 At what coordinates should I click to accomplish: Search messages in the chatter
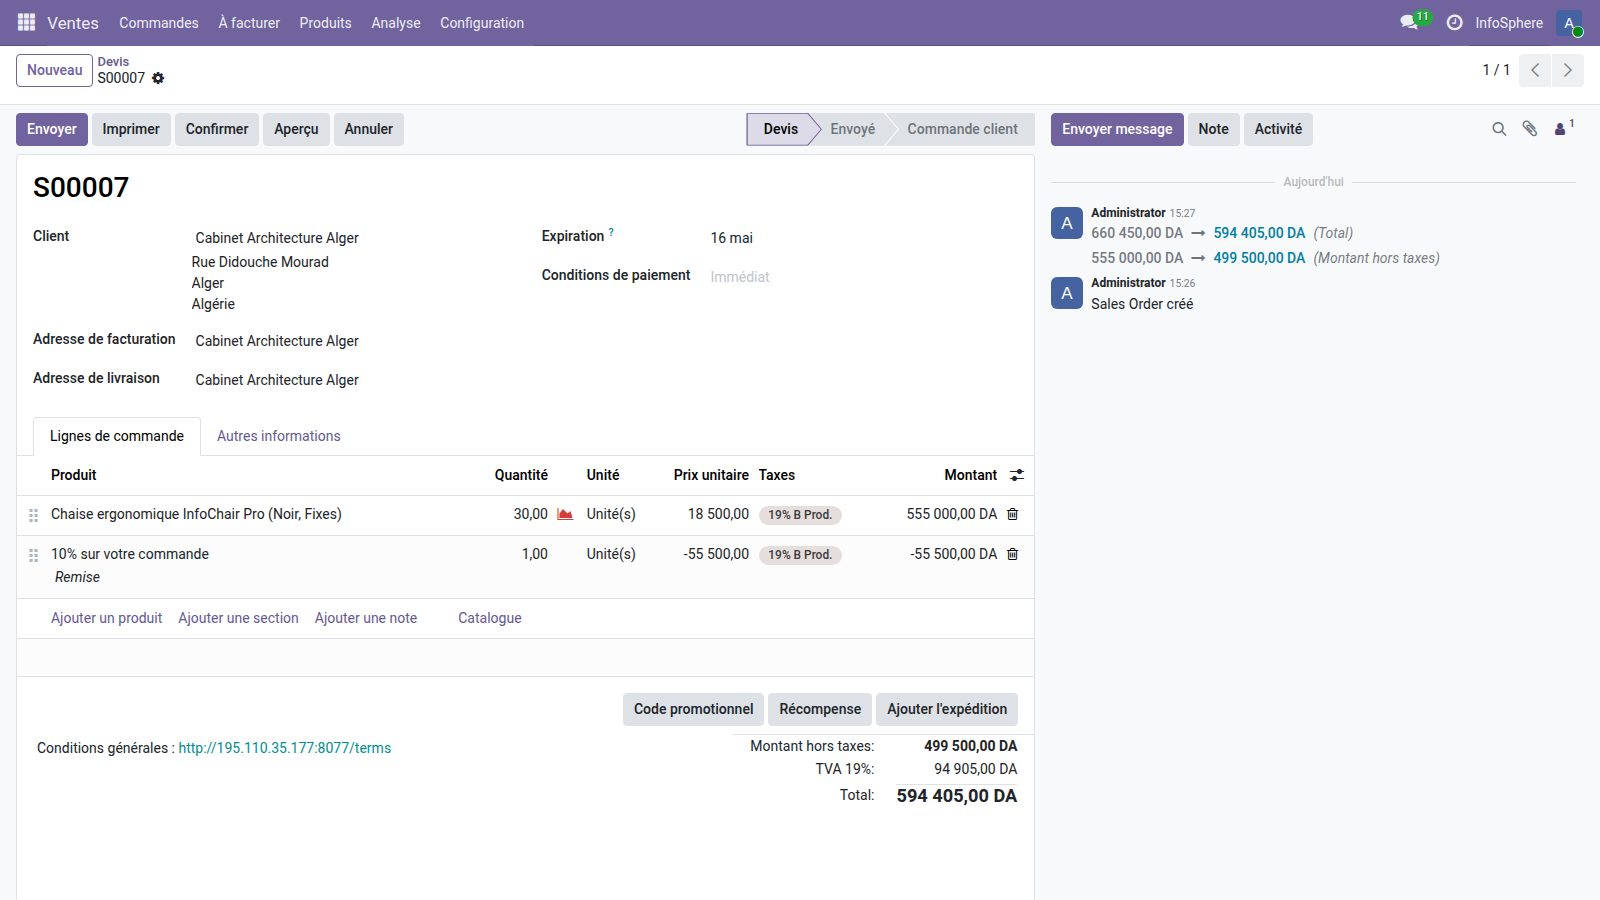1499,129
